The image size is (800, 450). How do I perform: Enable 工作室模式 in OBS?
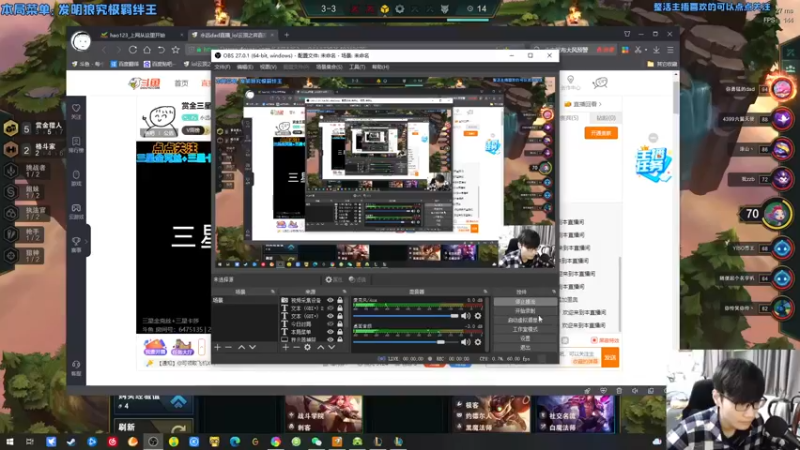pyautogui.click(x=525, y=329)
